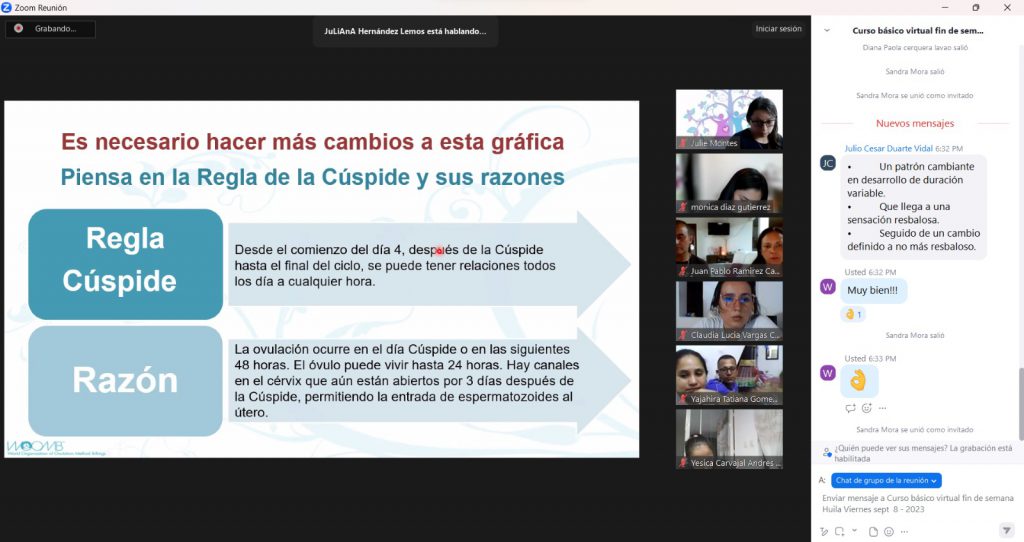Click the Usted 6:32 PM timestamp

pyautogui.click(x=870, y=272)
